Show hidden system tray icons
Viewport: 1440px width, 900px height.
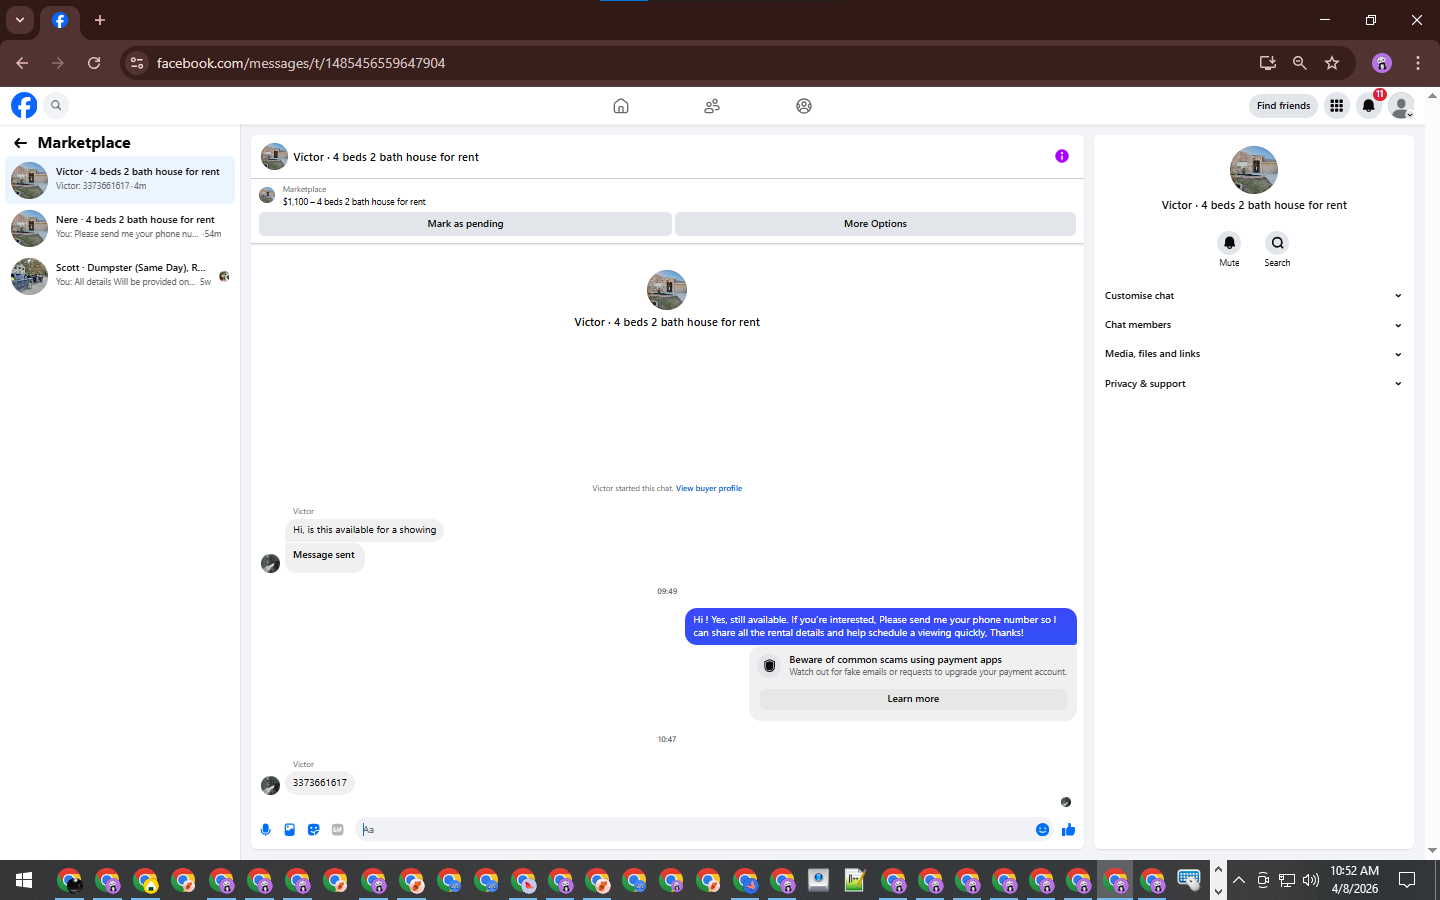click(1239, 880)
